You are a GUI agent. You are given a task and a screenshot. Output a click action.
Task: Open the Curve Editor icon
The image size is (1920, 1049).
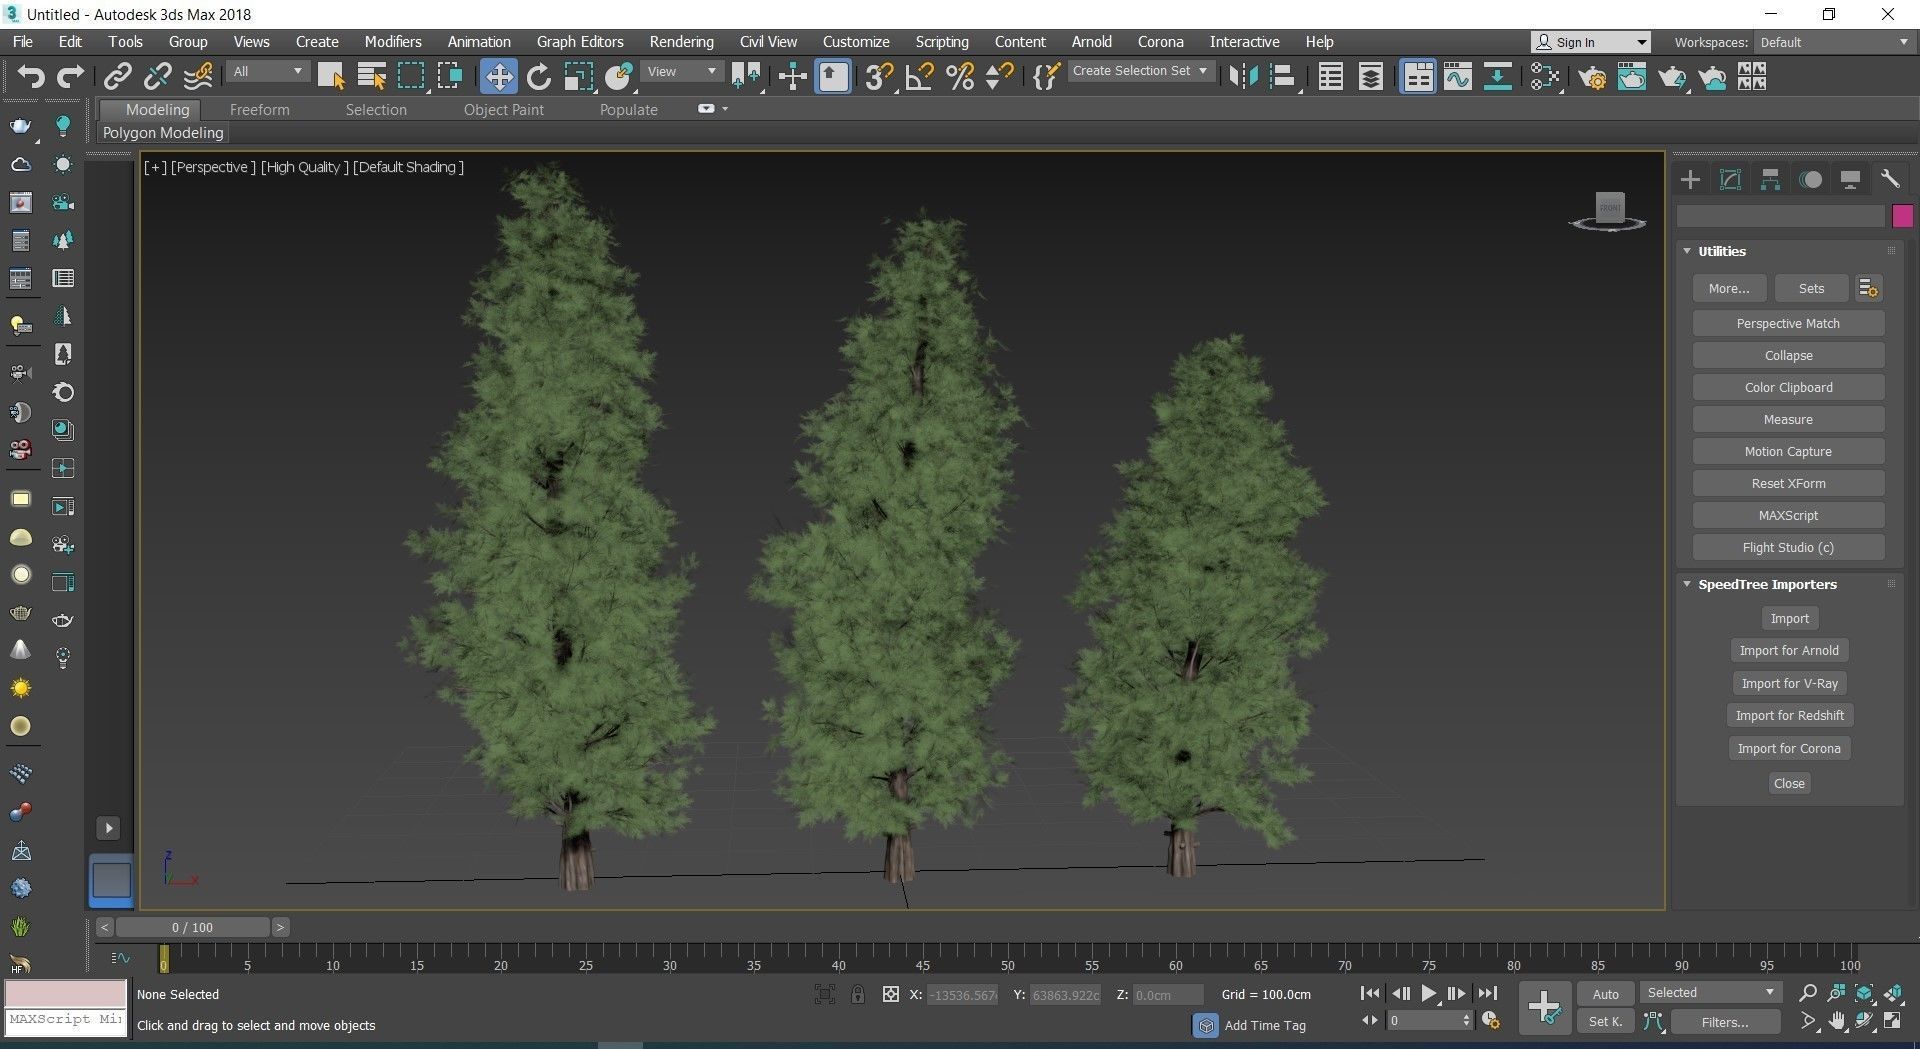(1457, 76)
